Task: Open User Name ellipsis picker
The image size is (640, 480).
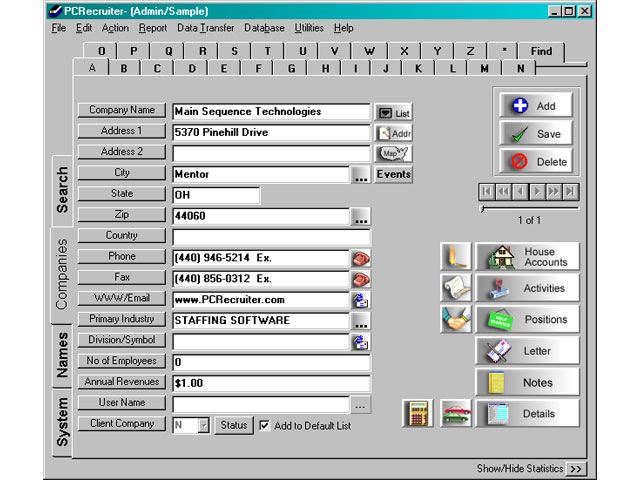Action: click(360, 404)
